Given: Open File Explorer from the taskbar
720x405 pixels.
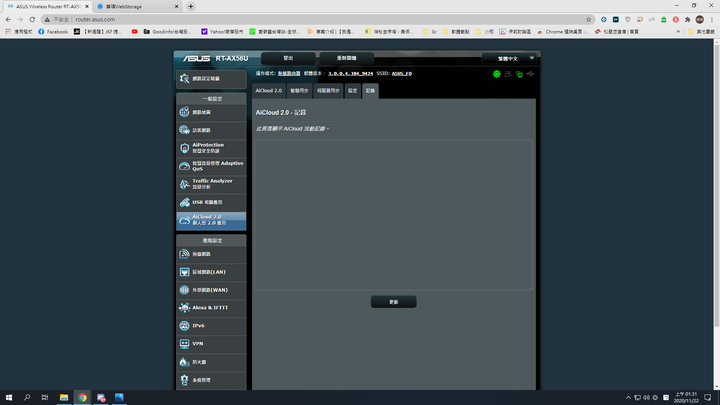Looking at the screenshot, I should [x=64, y=397].
